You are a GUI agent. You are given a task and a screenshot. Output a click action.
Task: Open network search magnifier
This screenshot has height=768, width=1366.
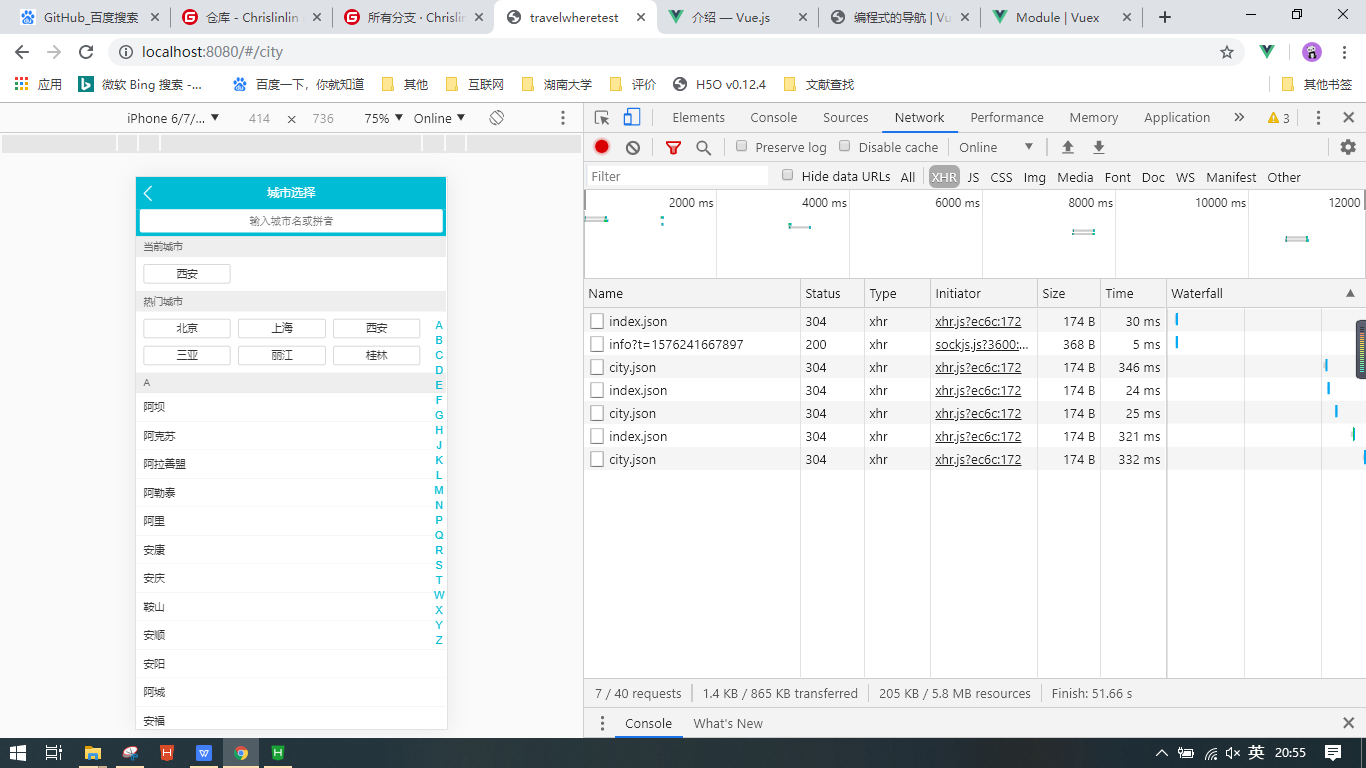704,147
